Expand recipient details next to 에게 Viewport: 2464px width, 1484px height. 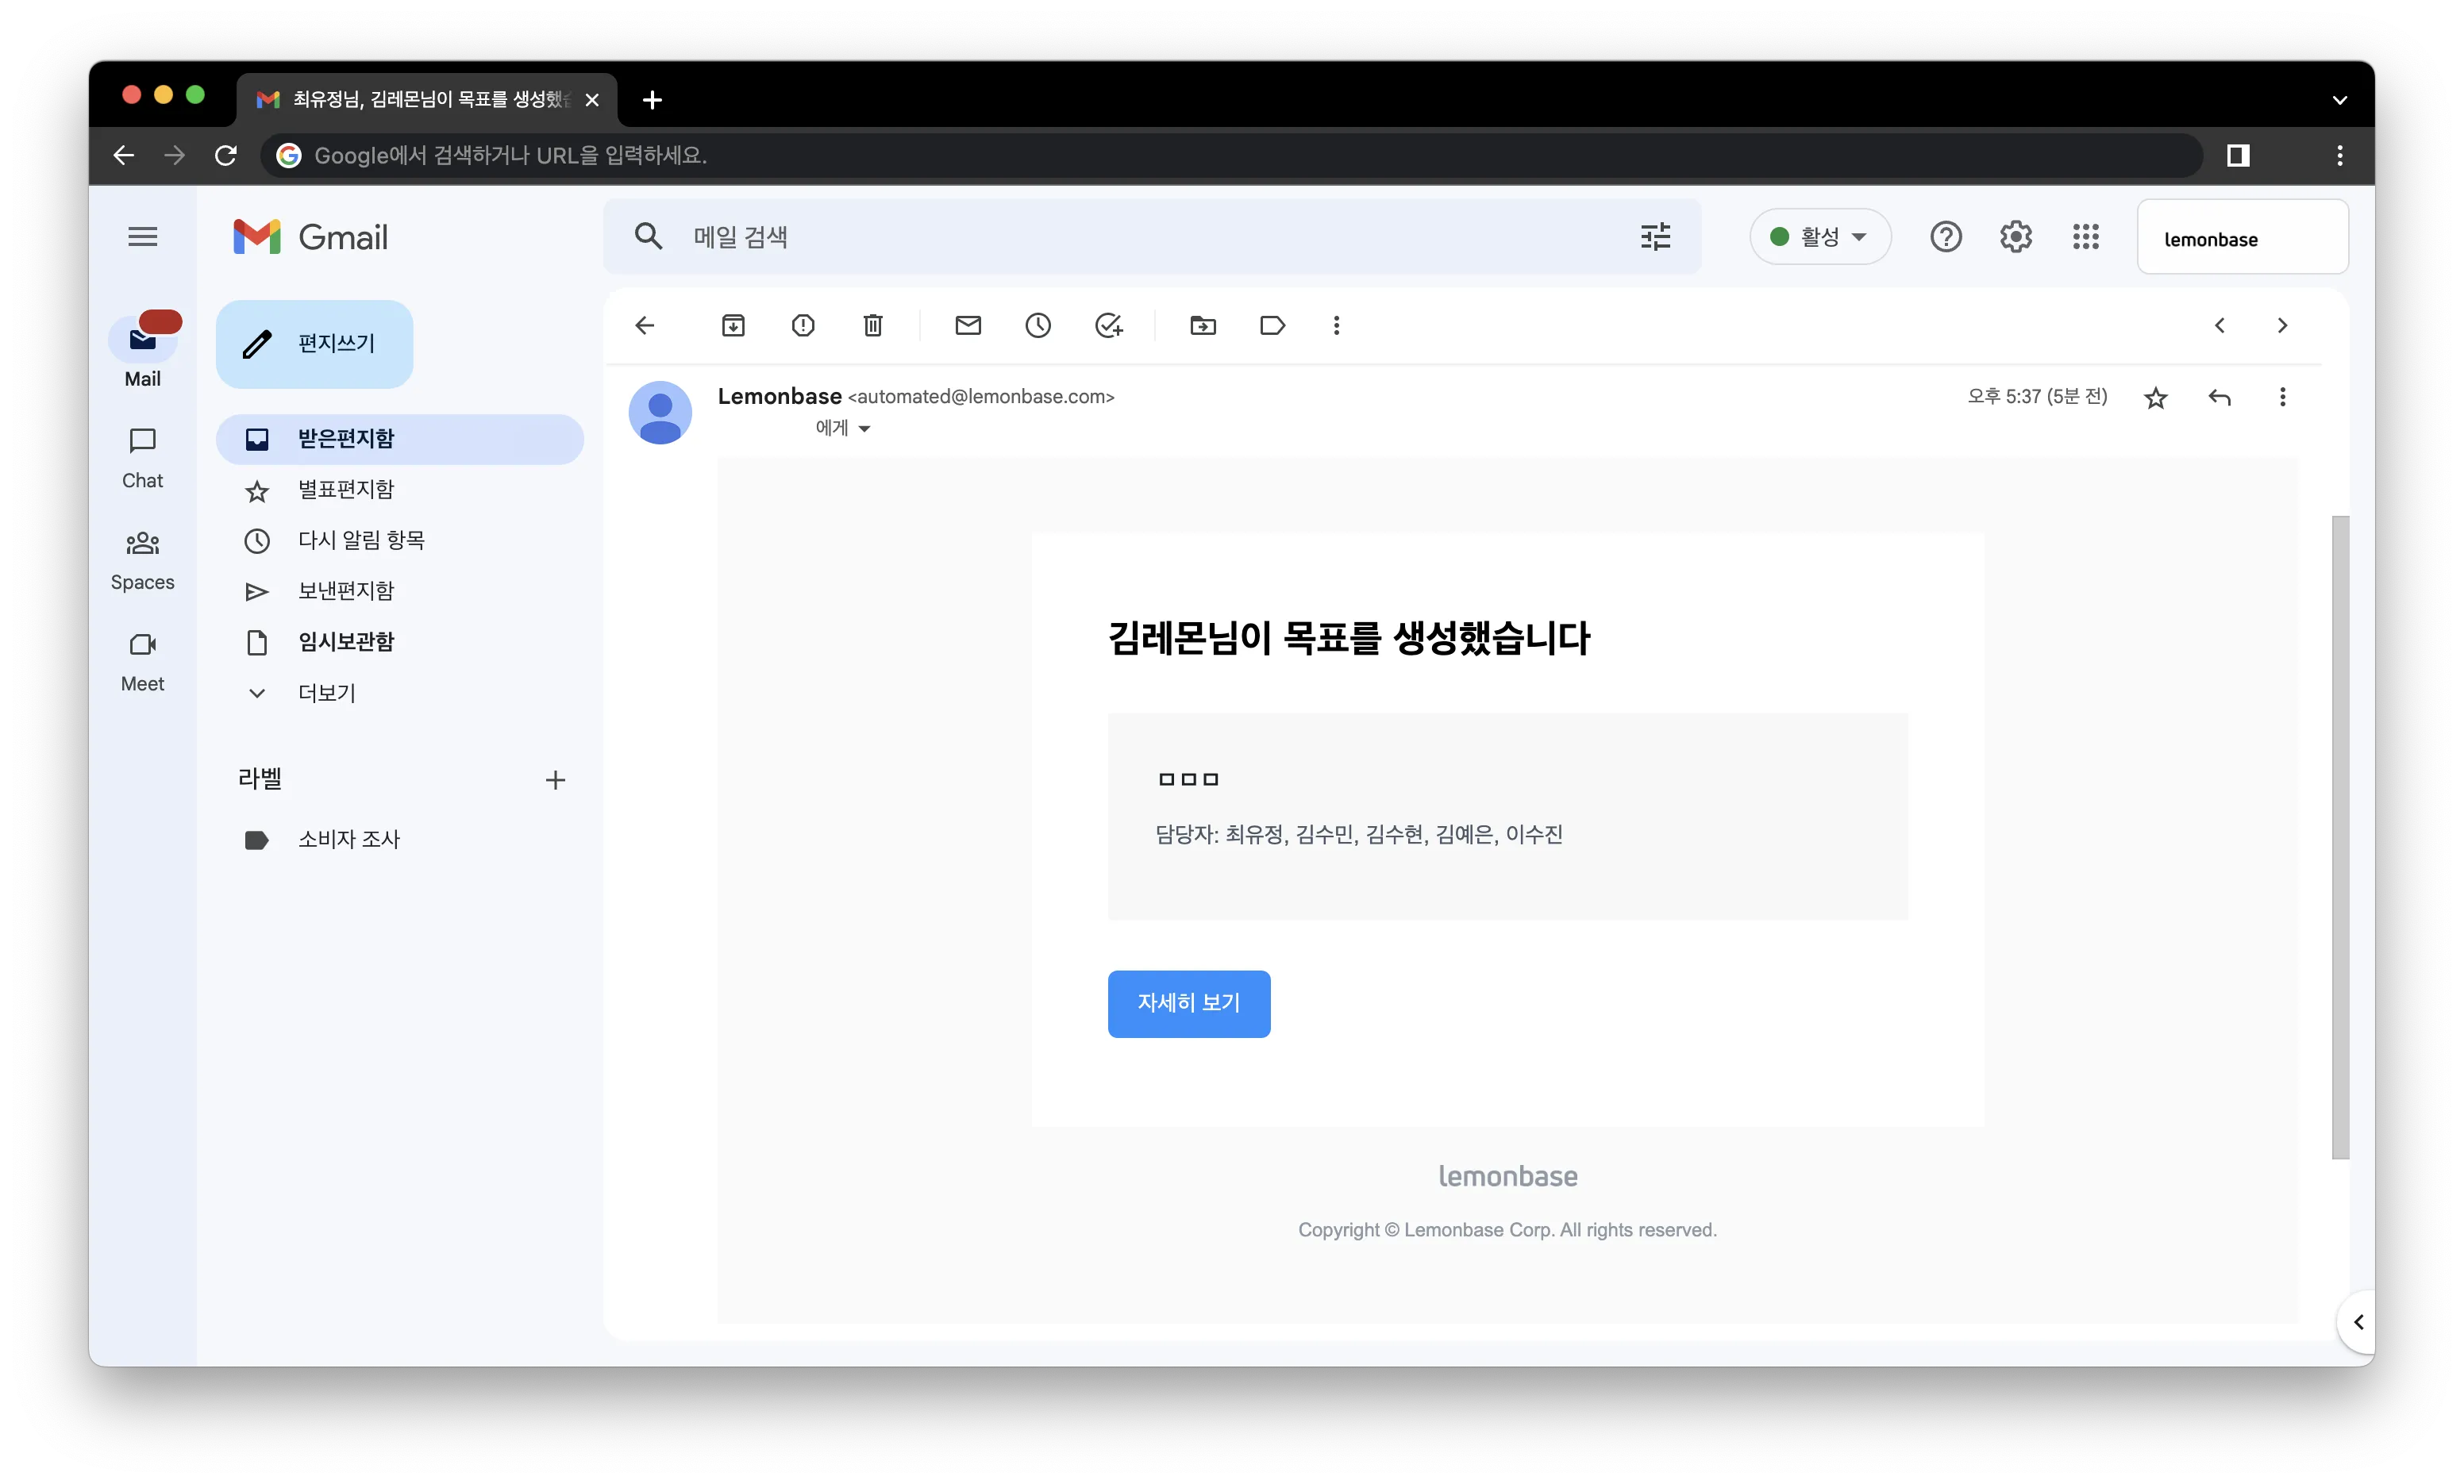(x=864, y=428)
